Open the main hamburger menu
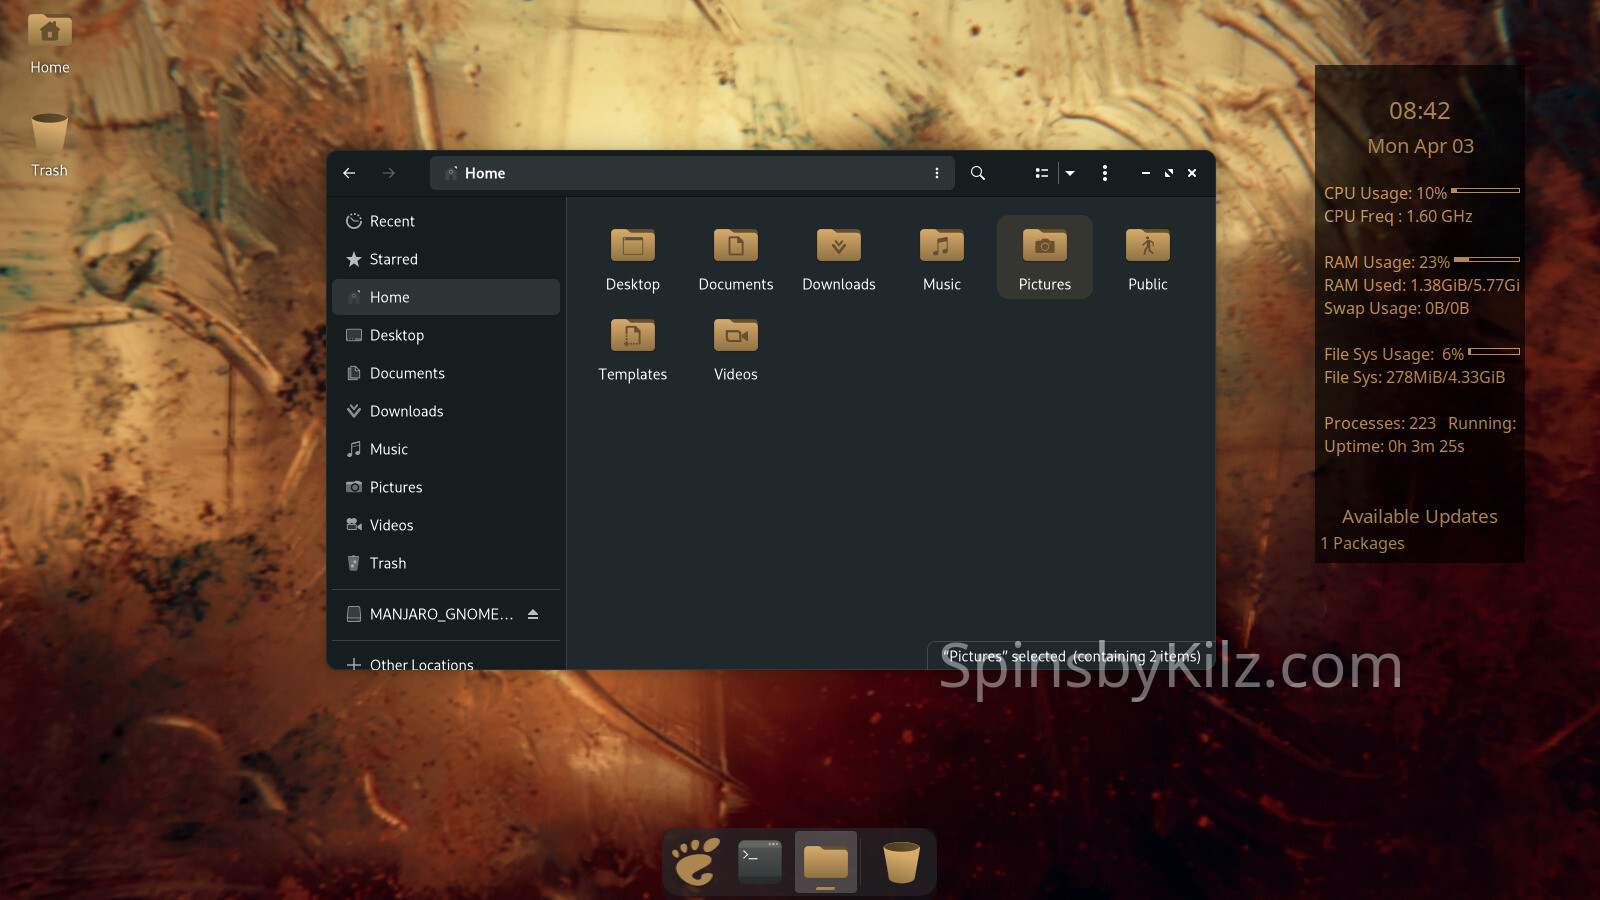The width and height of the screenshot is (1600, 900). tap(1104, 173)
